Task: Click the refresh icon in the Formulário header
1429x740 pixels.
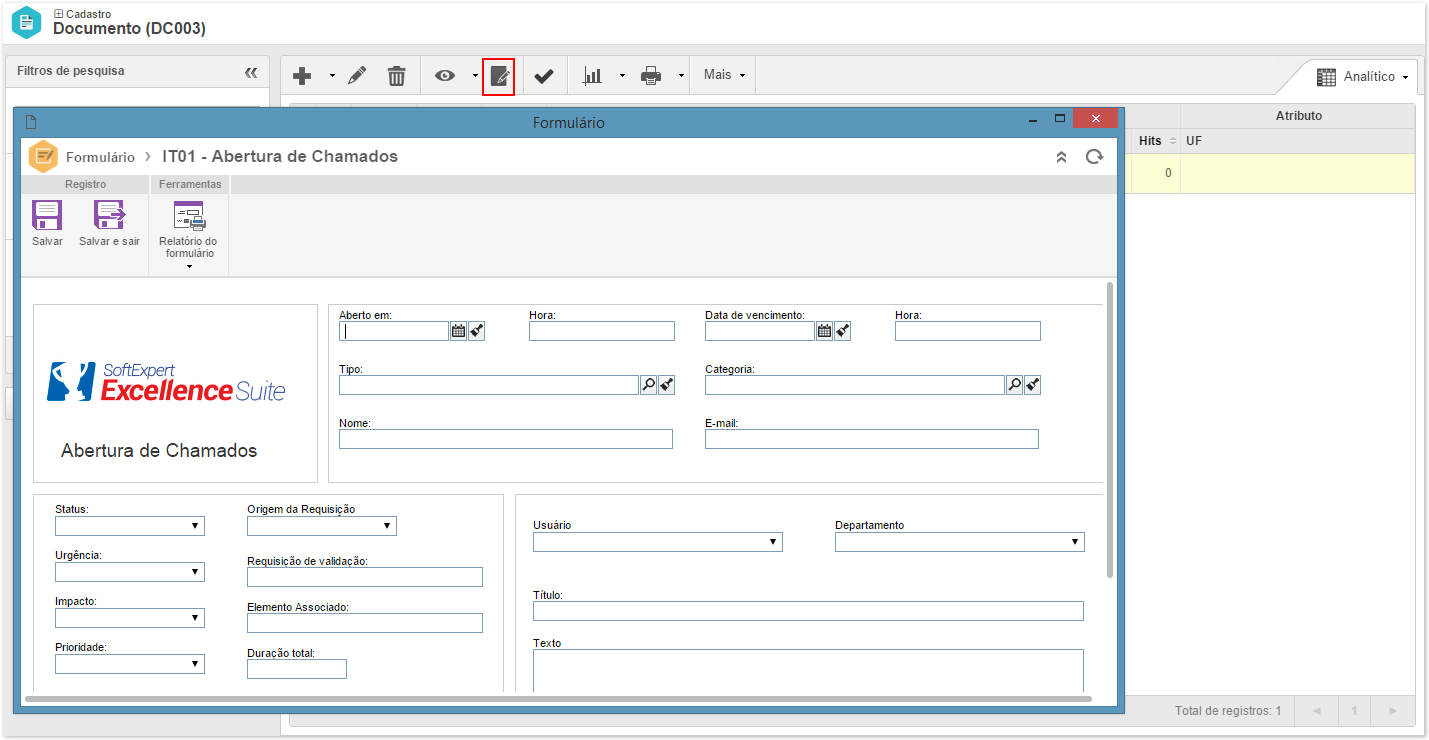Action: (x=1095, y=157)
